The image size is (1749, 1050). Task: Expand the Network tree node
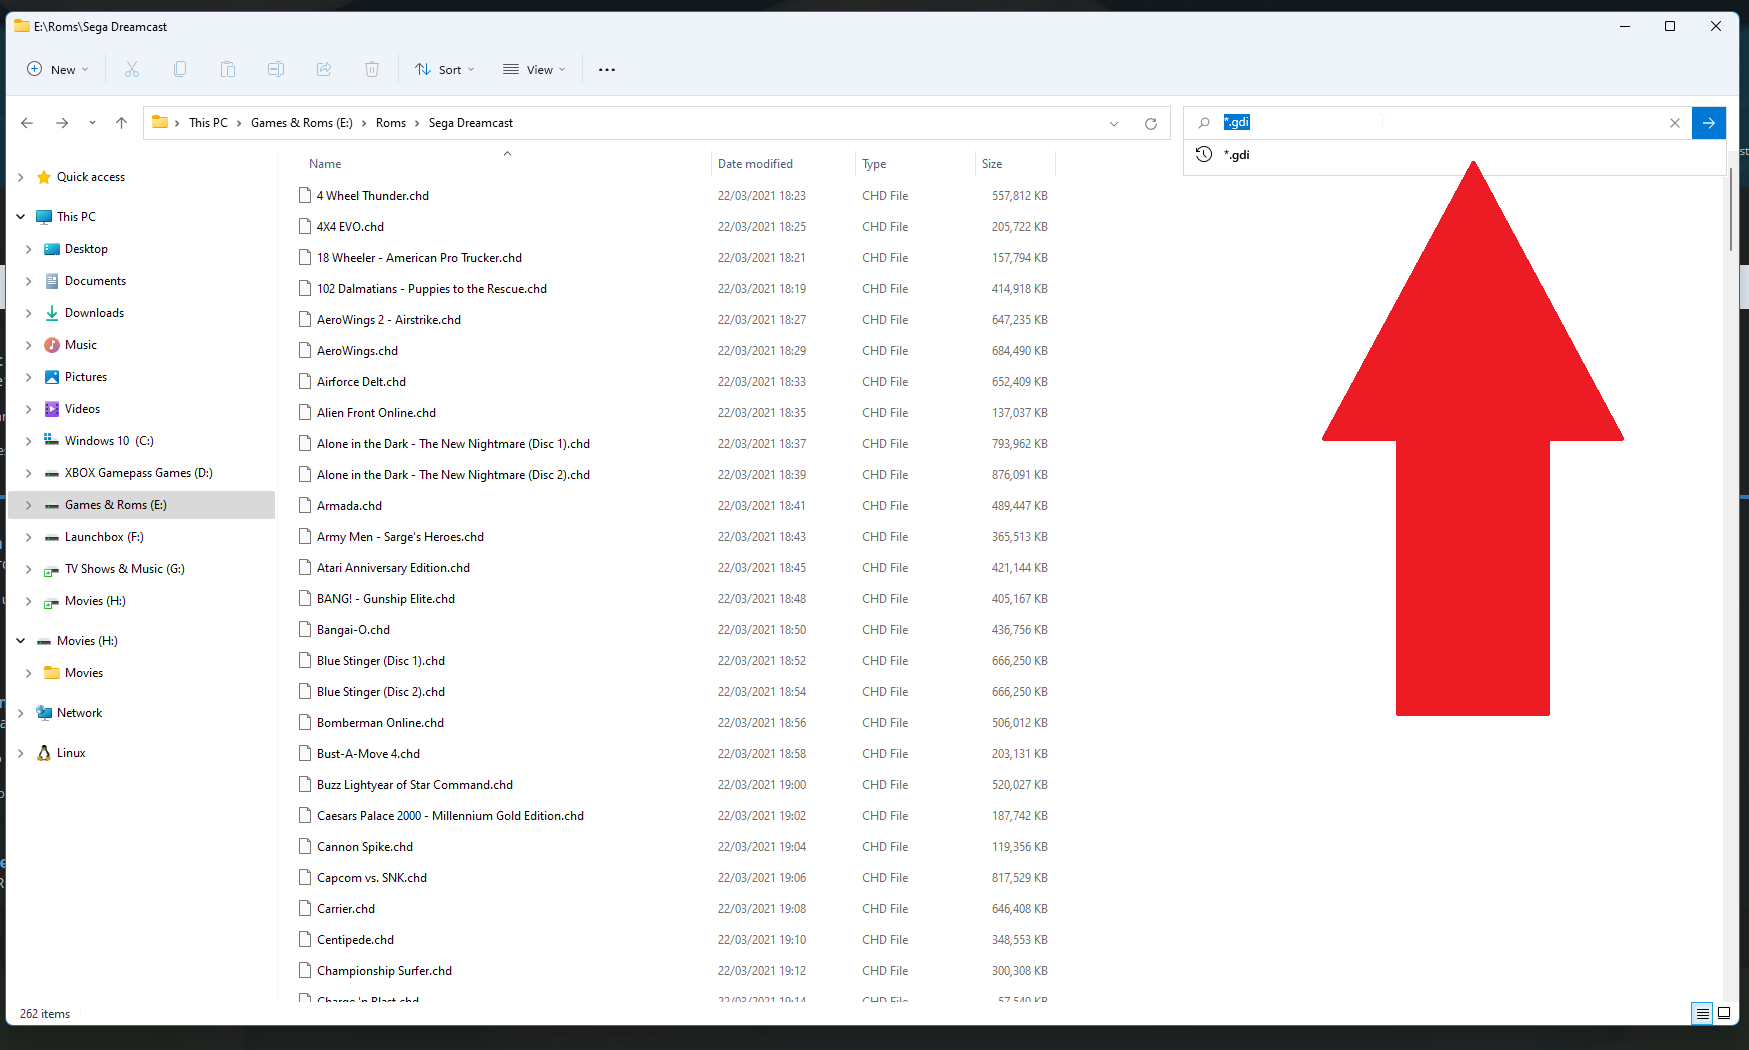click(20, 713)
